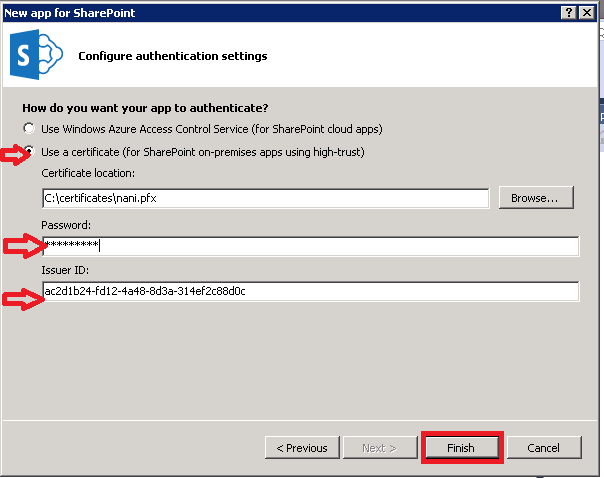
Task: Click the 'New app for SharePoint' title text
Action: pos(70,13)
